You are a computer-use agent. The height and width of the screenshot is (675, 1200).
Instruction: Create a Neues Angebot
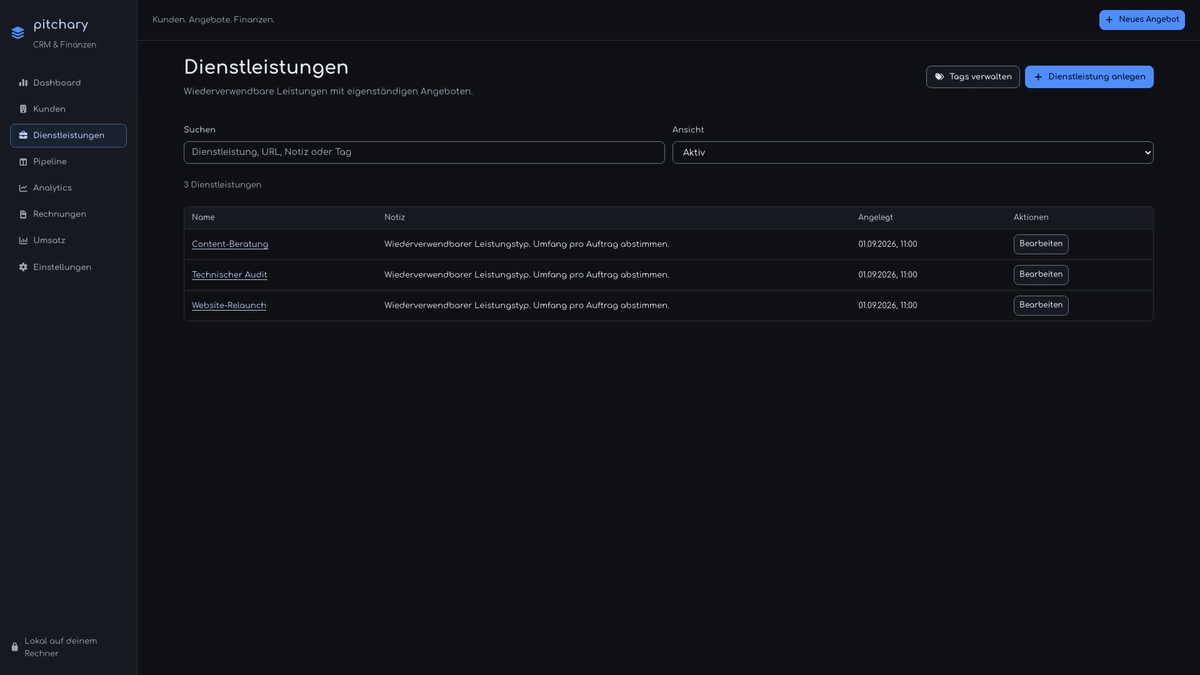[x=1142, y=20]
